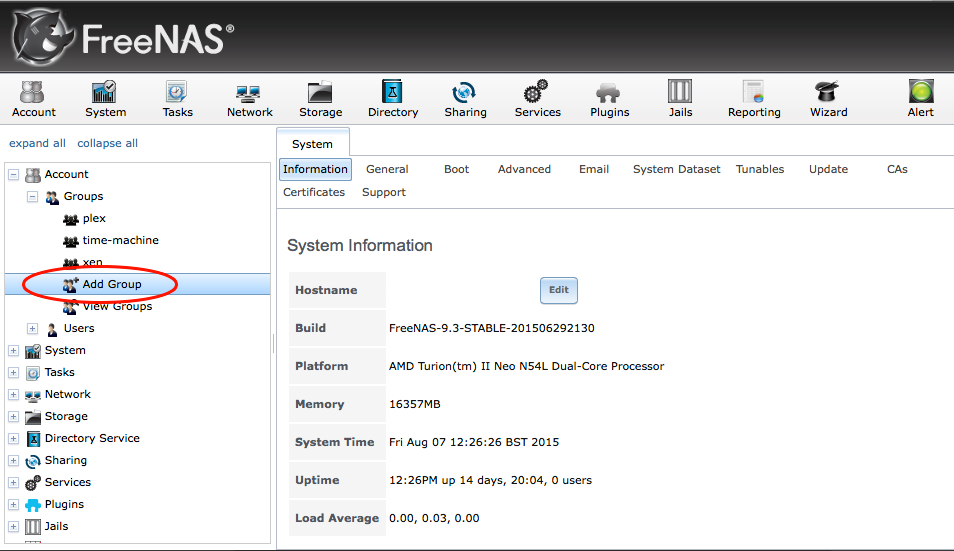Switch to the Support tab
This screenshot has height=551, width=954.
tap(383, 192)
